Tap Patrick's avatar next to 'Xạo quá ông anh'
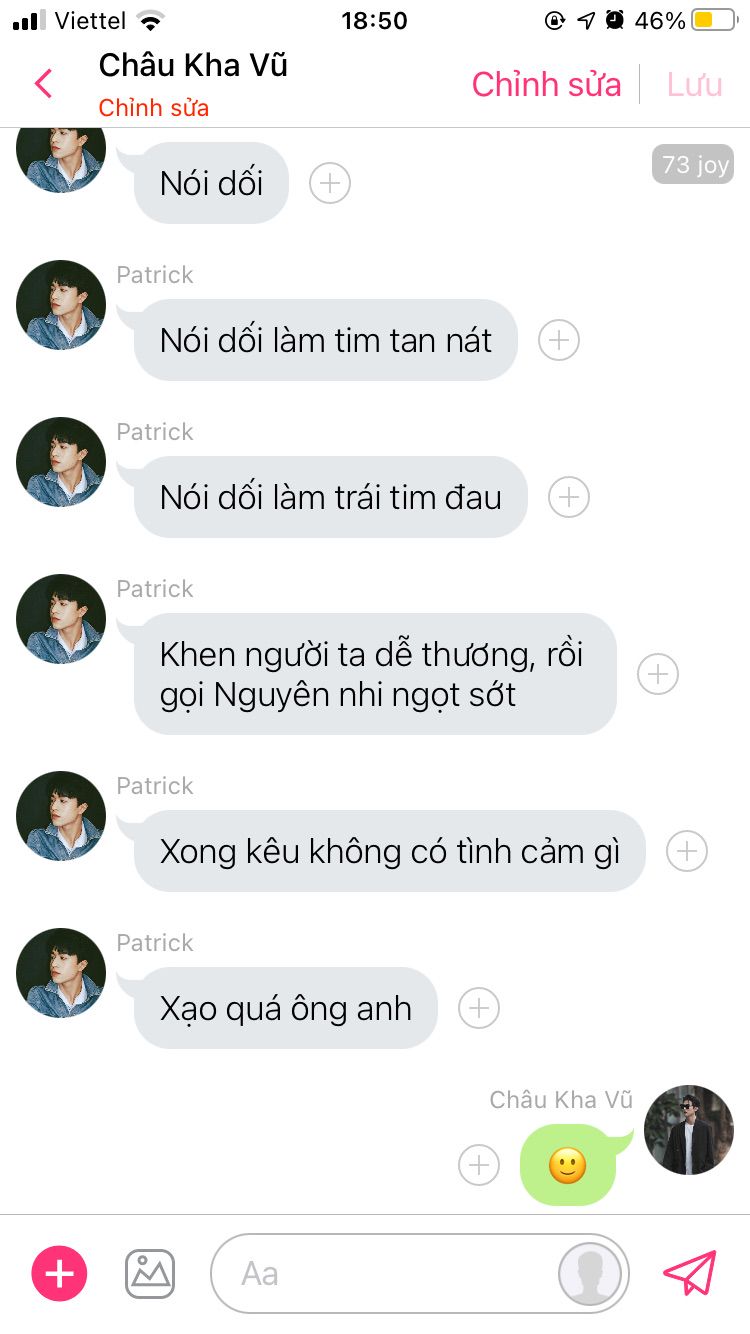 coord(61,973)
